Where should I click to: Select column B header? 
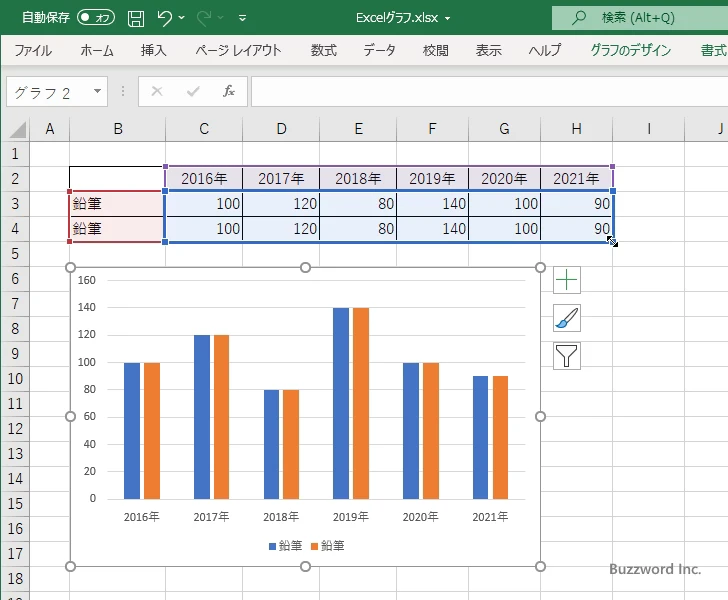(x=118, y=129)
